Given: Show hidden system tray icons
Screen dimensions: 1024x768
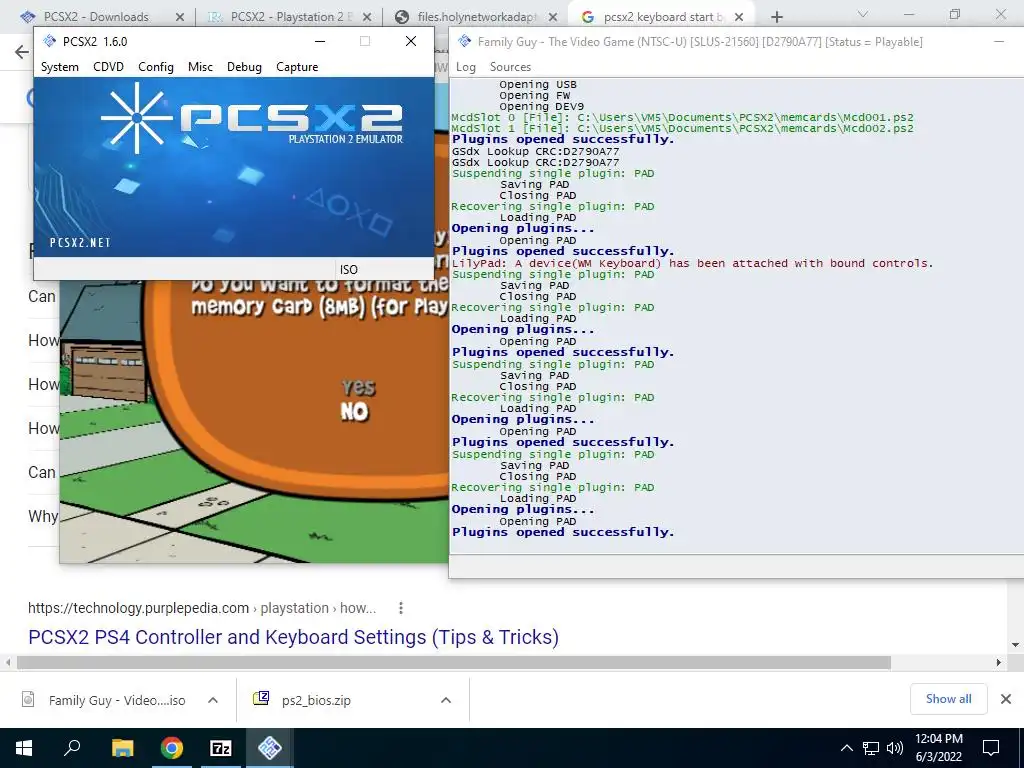Looking at the screenshot, I should point(846,748).
